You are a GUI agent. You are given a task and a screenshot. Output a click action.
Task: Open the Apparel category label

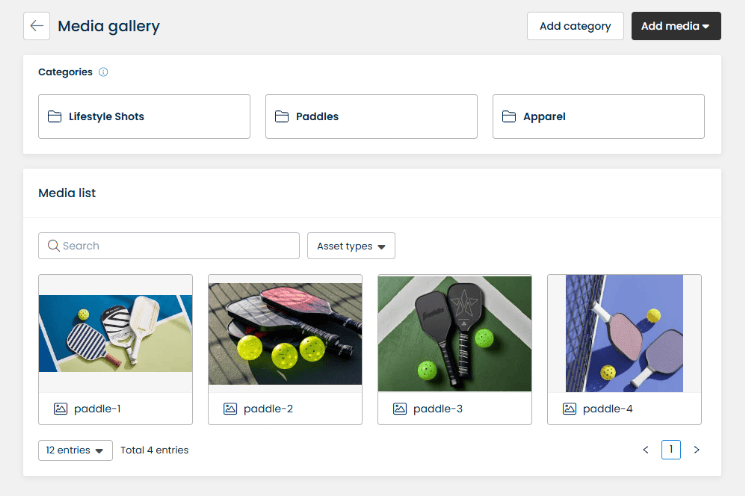[x=544, y=117]
